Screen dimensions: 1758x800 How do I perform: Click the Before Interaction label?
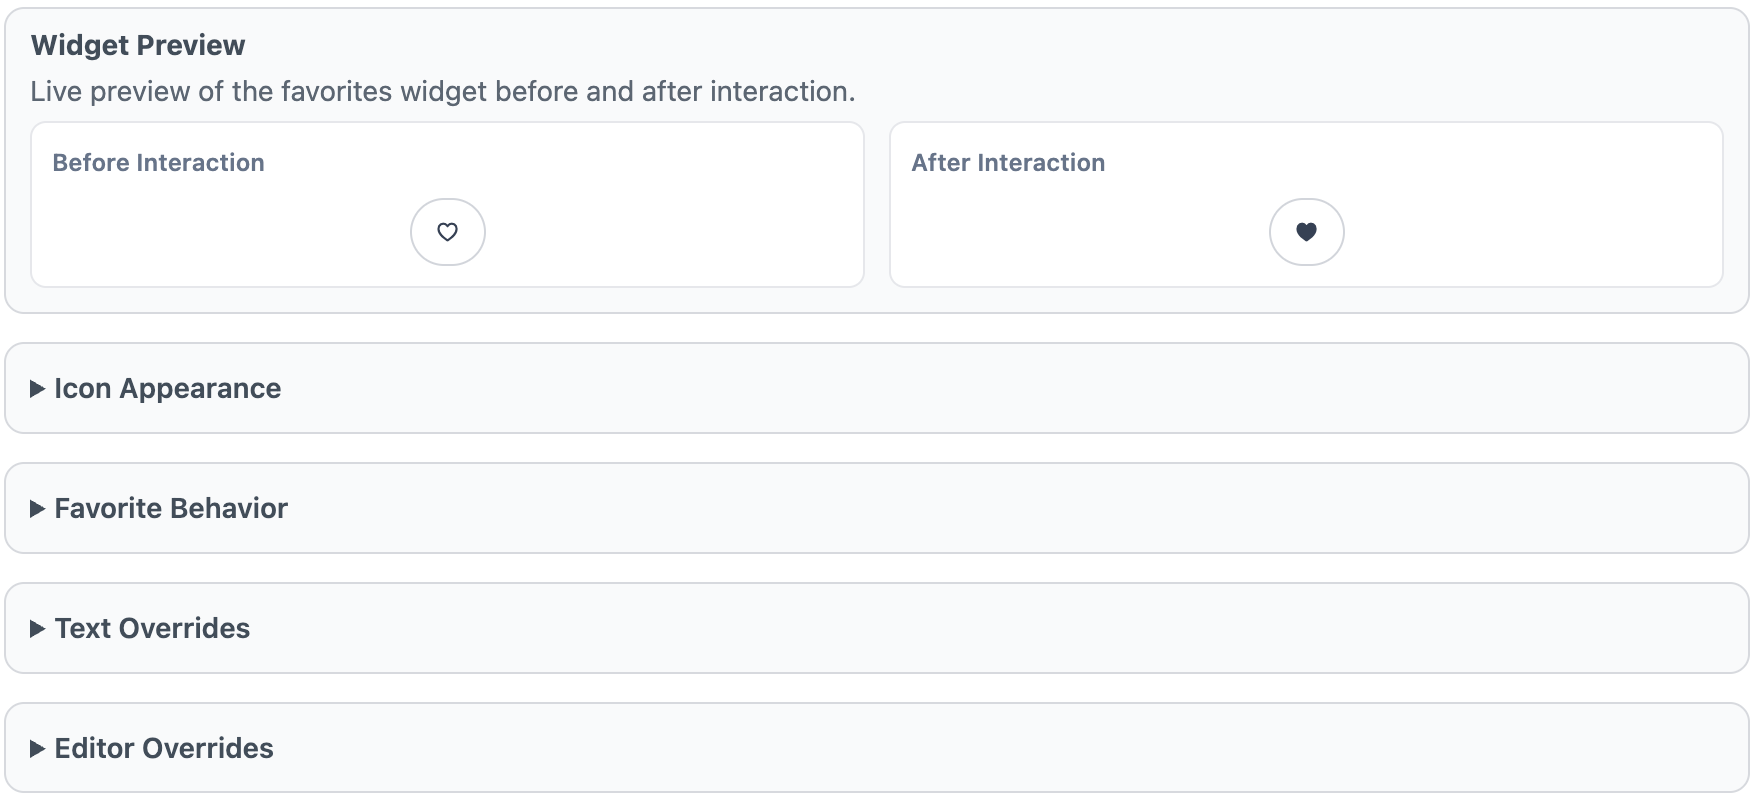(158, 163)
